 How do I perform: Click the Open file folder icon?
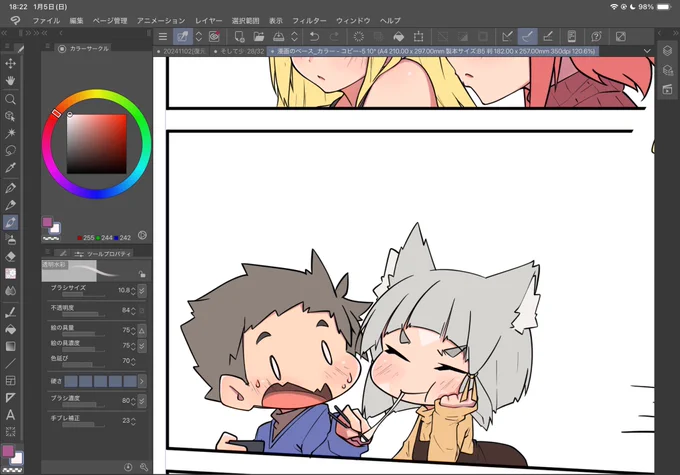[x=259, y=37]
